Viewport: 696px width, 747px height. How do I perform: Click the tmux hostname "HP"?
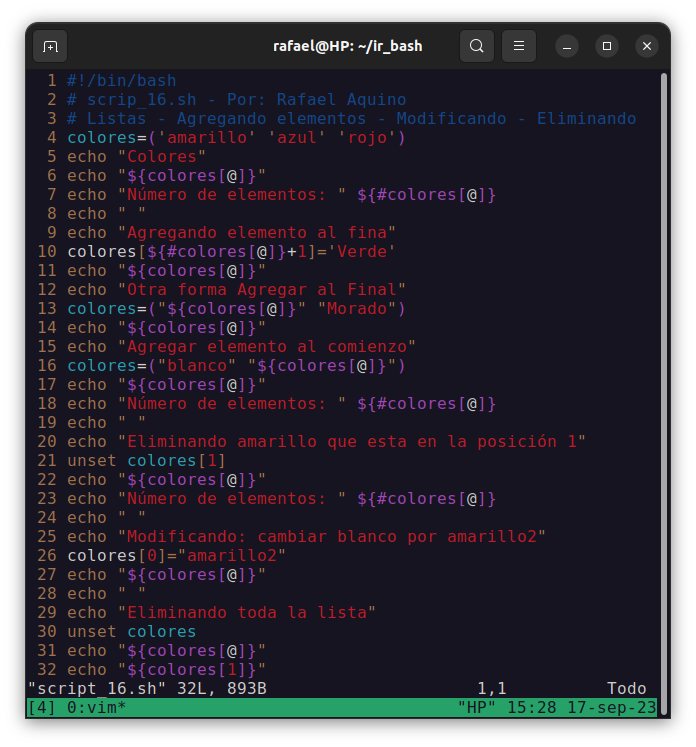click(x=476, y=708)
